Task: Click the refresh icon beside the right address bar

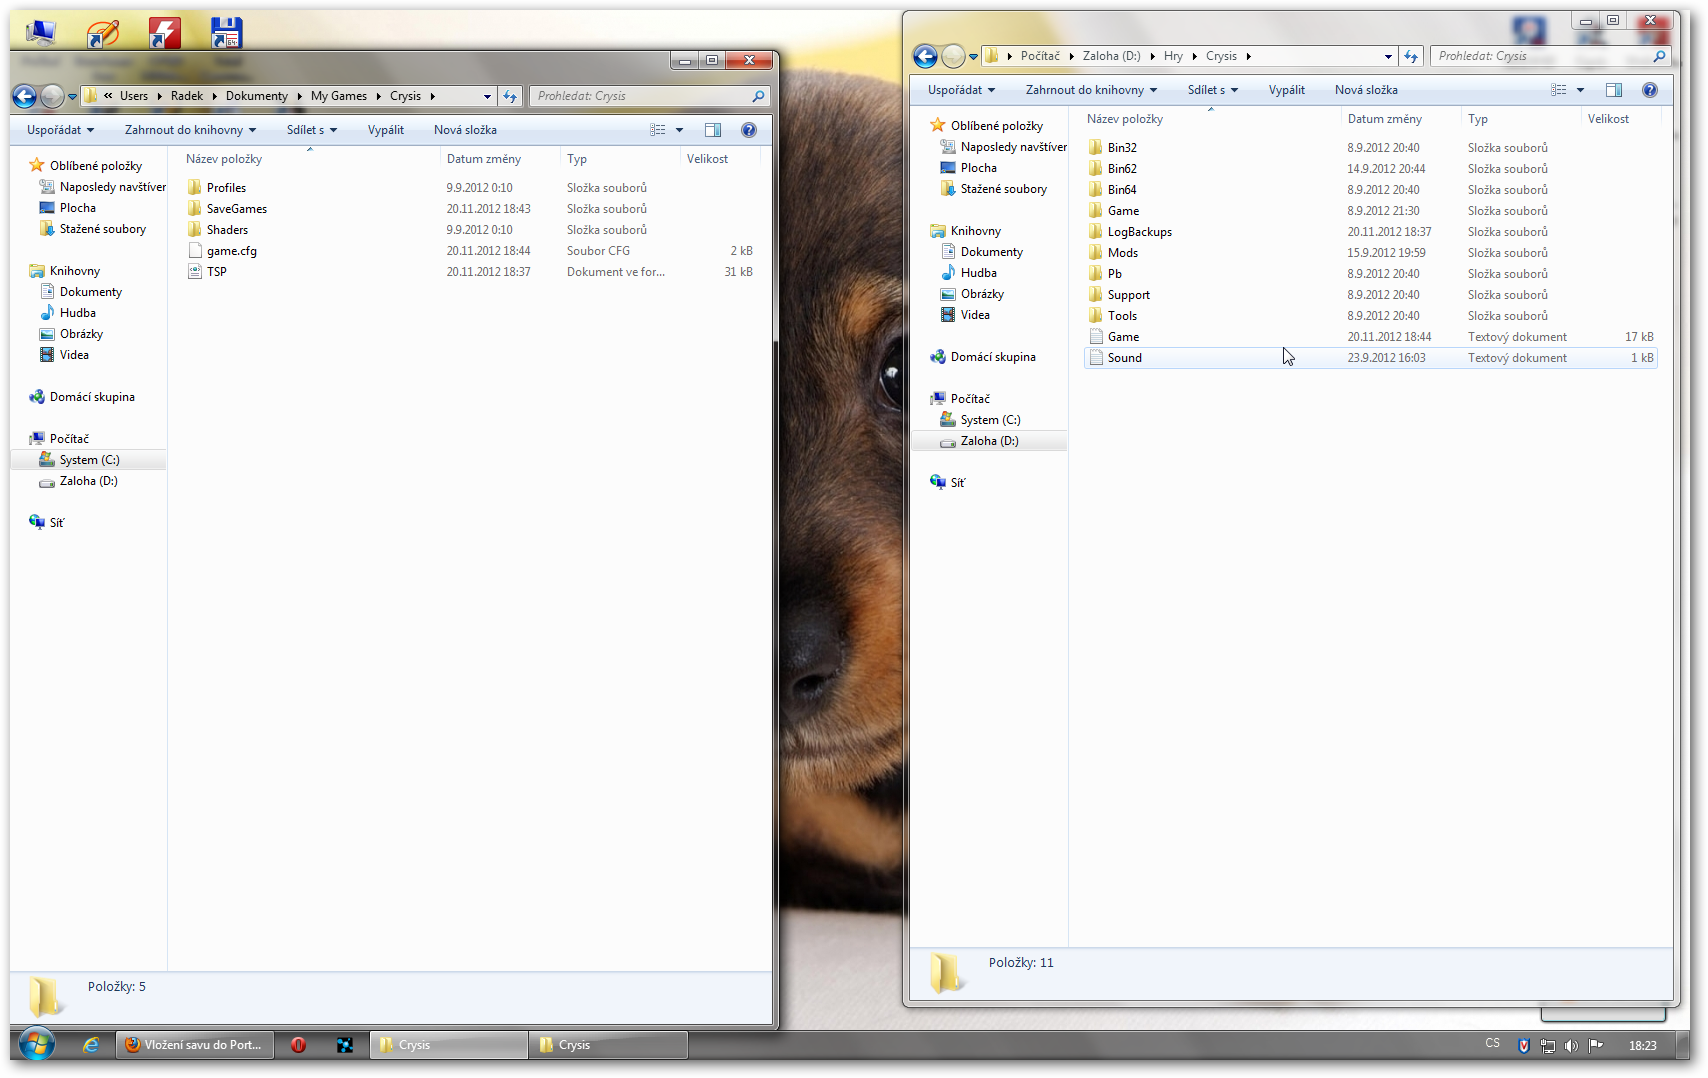Action: tap(1411, 56)
